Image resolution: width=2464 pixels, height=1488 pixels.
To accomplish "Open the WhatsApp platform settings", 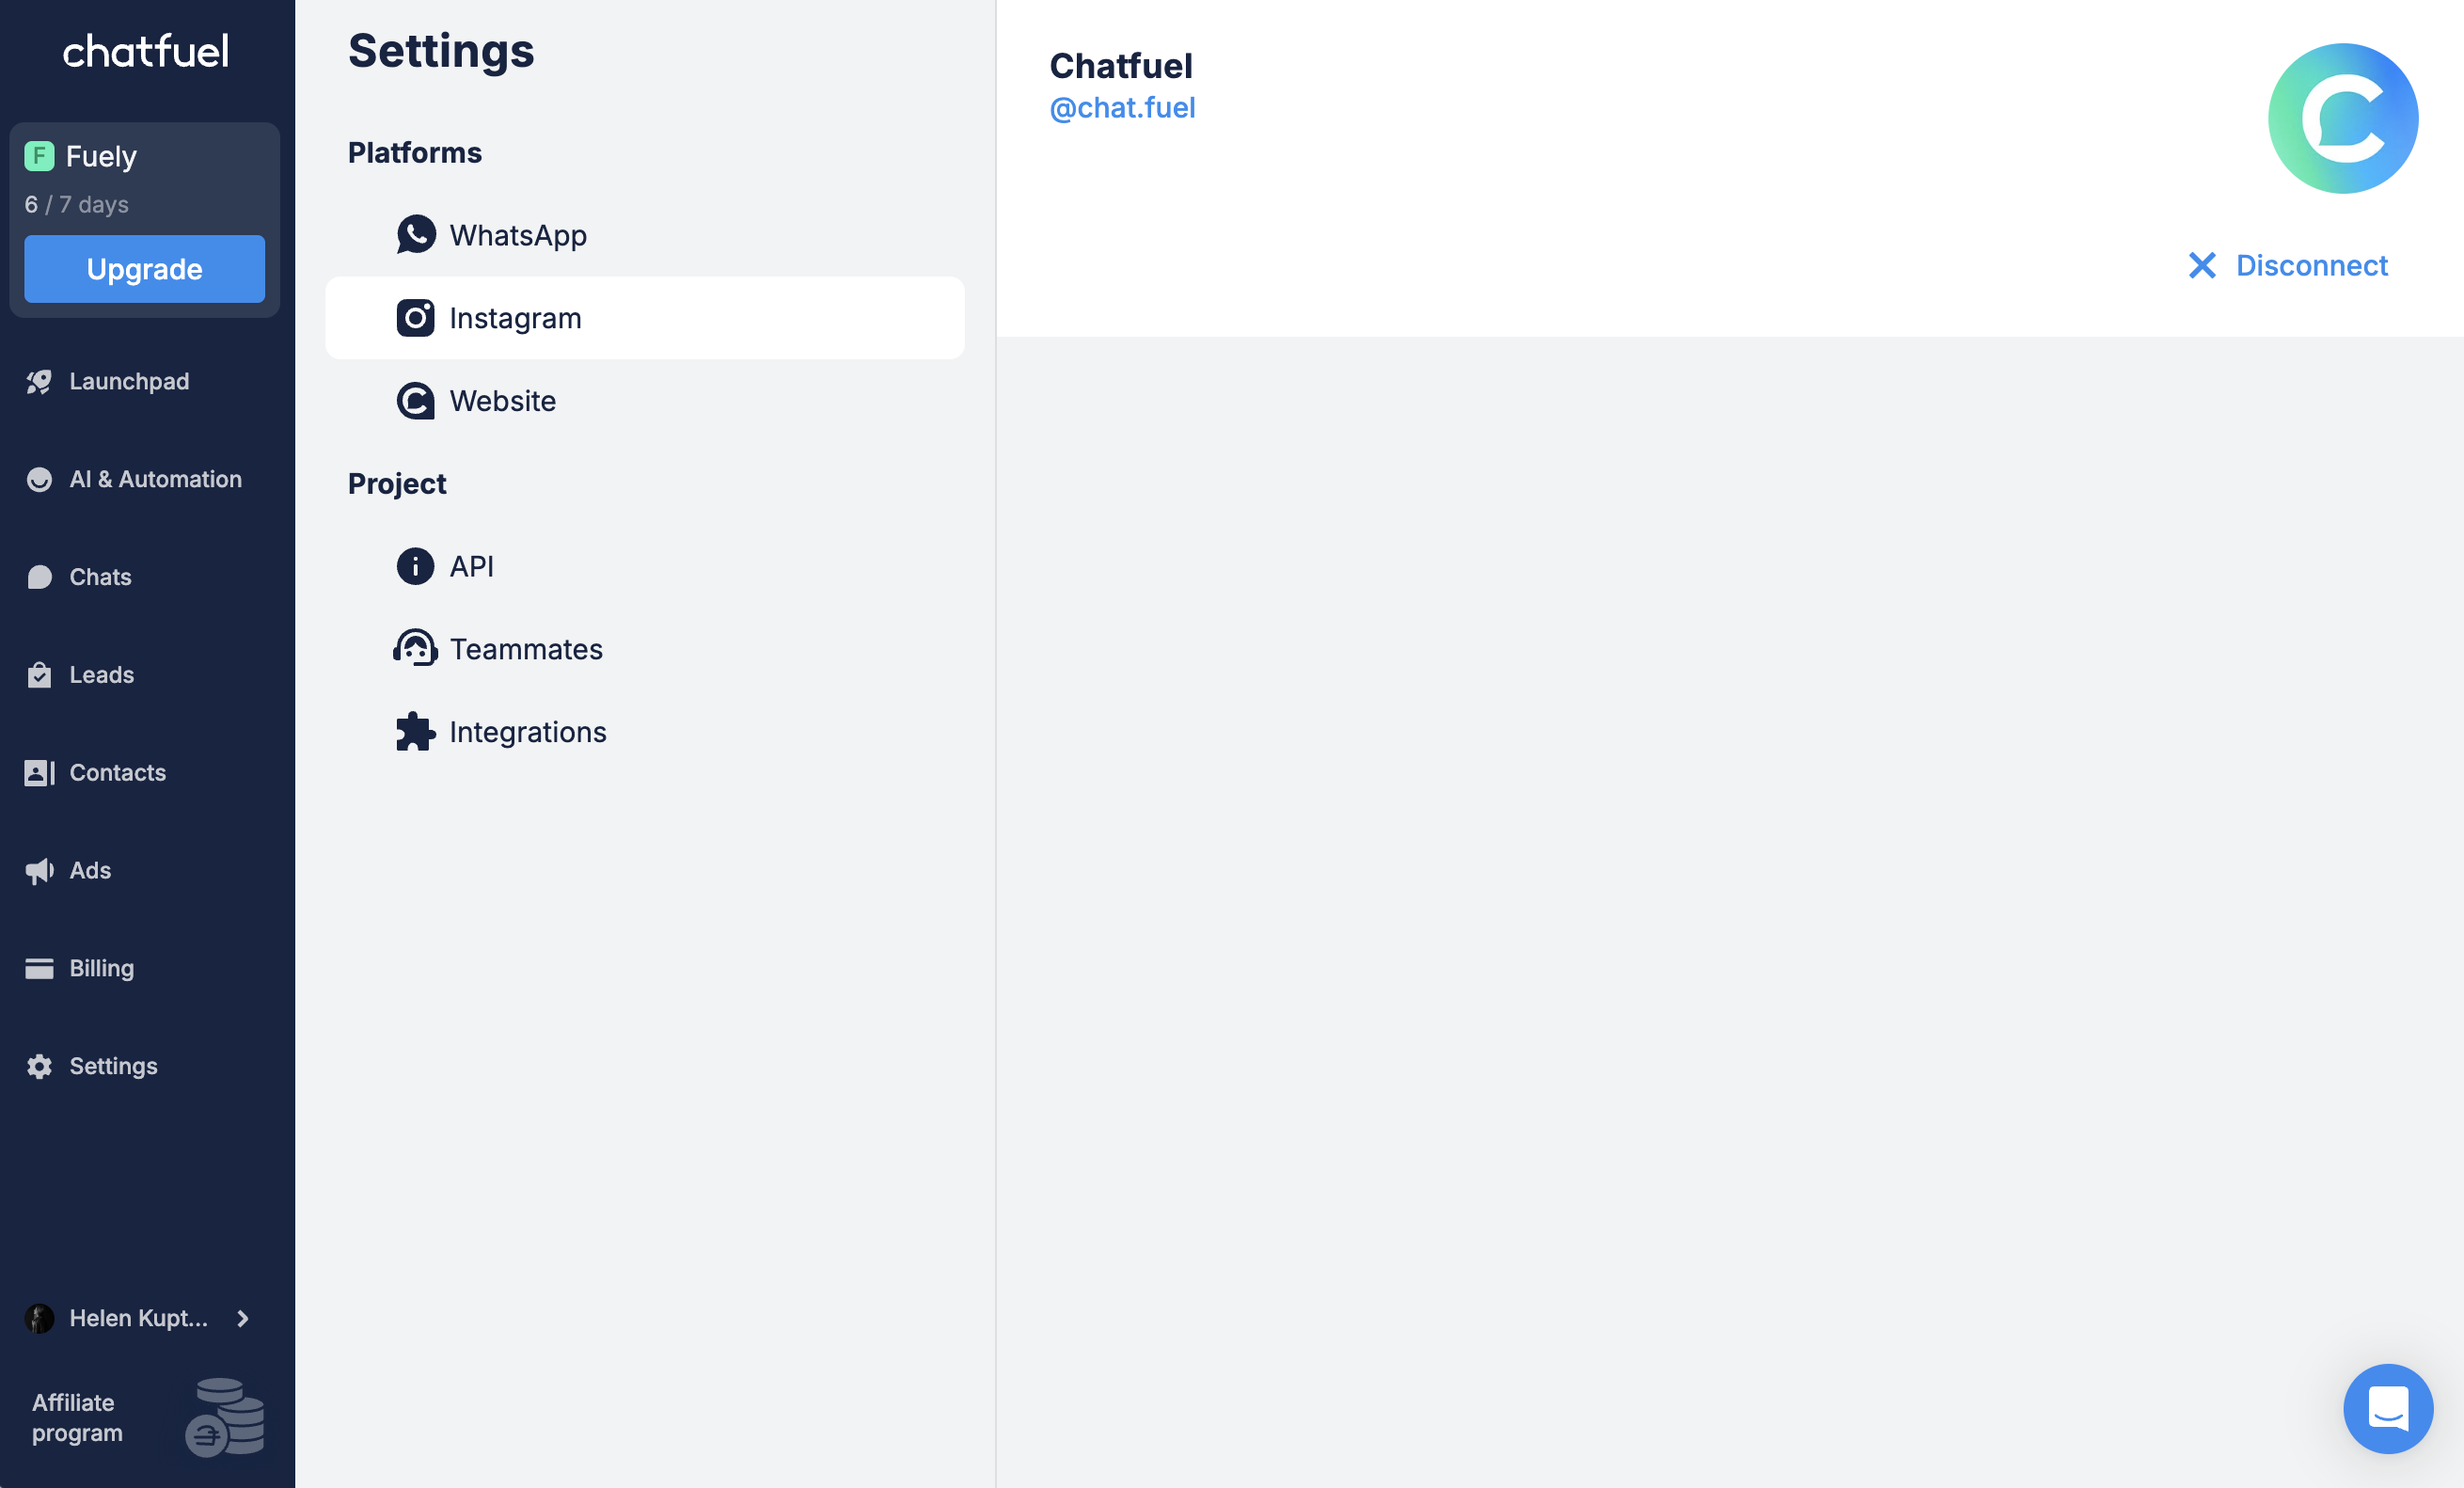I will (517, 235).
